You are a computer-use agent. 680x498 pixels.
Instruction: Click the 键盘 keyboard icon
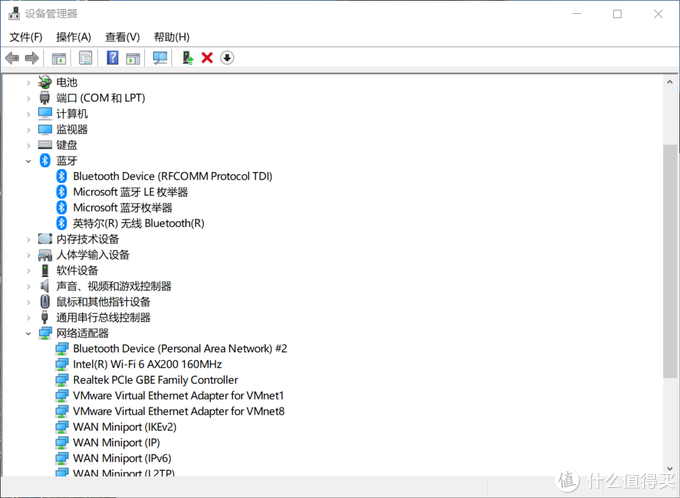tap(45, 144)
